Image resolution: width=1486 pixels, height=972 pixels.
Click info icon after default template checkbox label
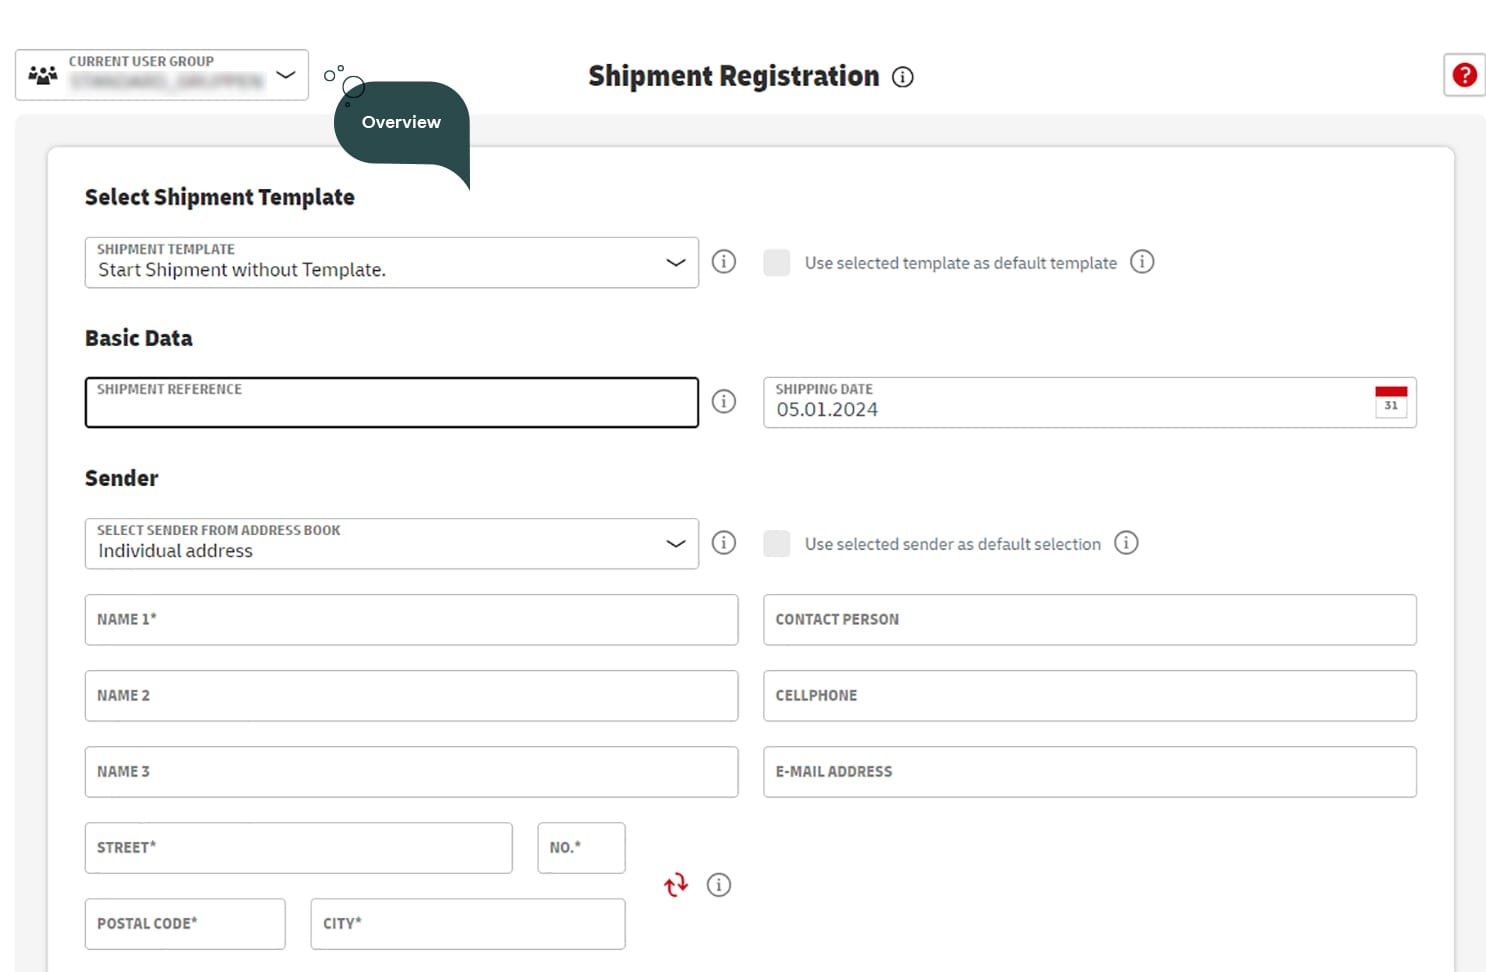click(1141, 262)
